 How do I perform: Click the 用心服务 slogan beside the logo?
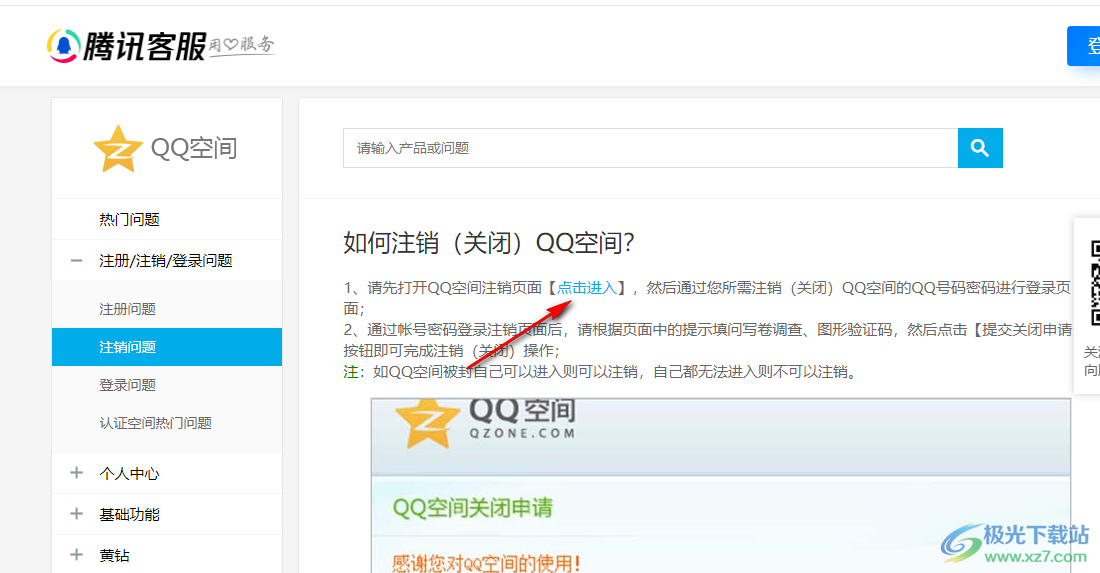(242, 46)
